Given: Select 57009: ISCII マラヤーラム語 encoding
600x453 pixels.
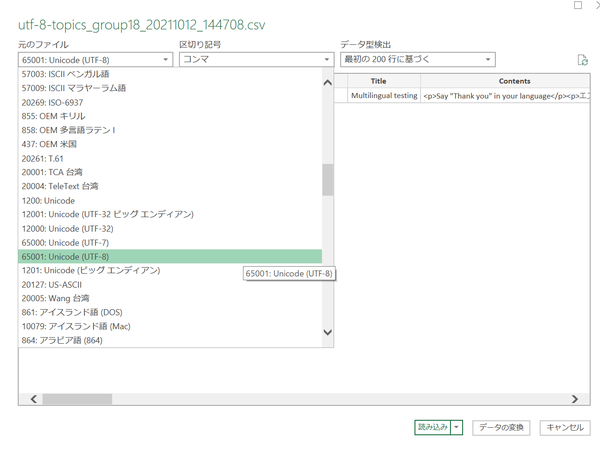Looking at the screenshot, I should point(170,88).
